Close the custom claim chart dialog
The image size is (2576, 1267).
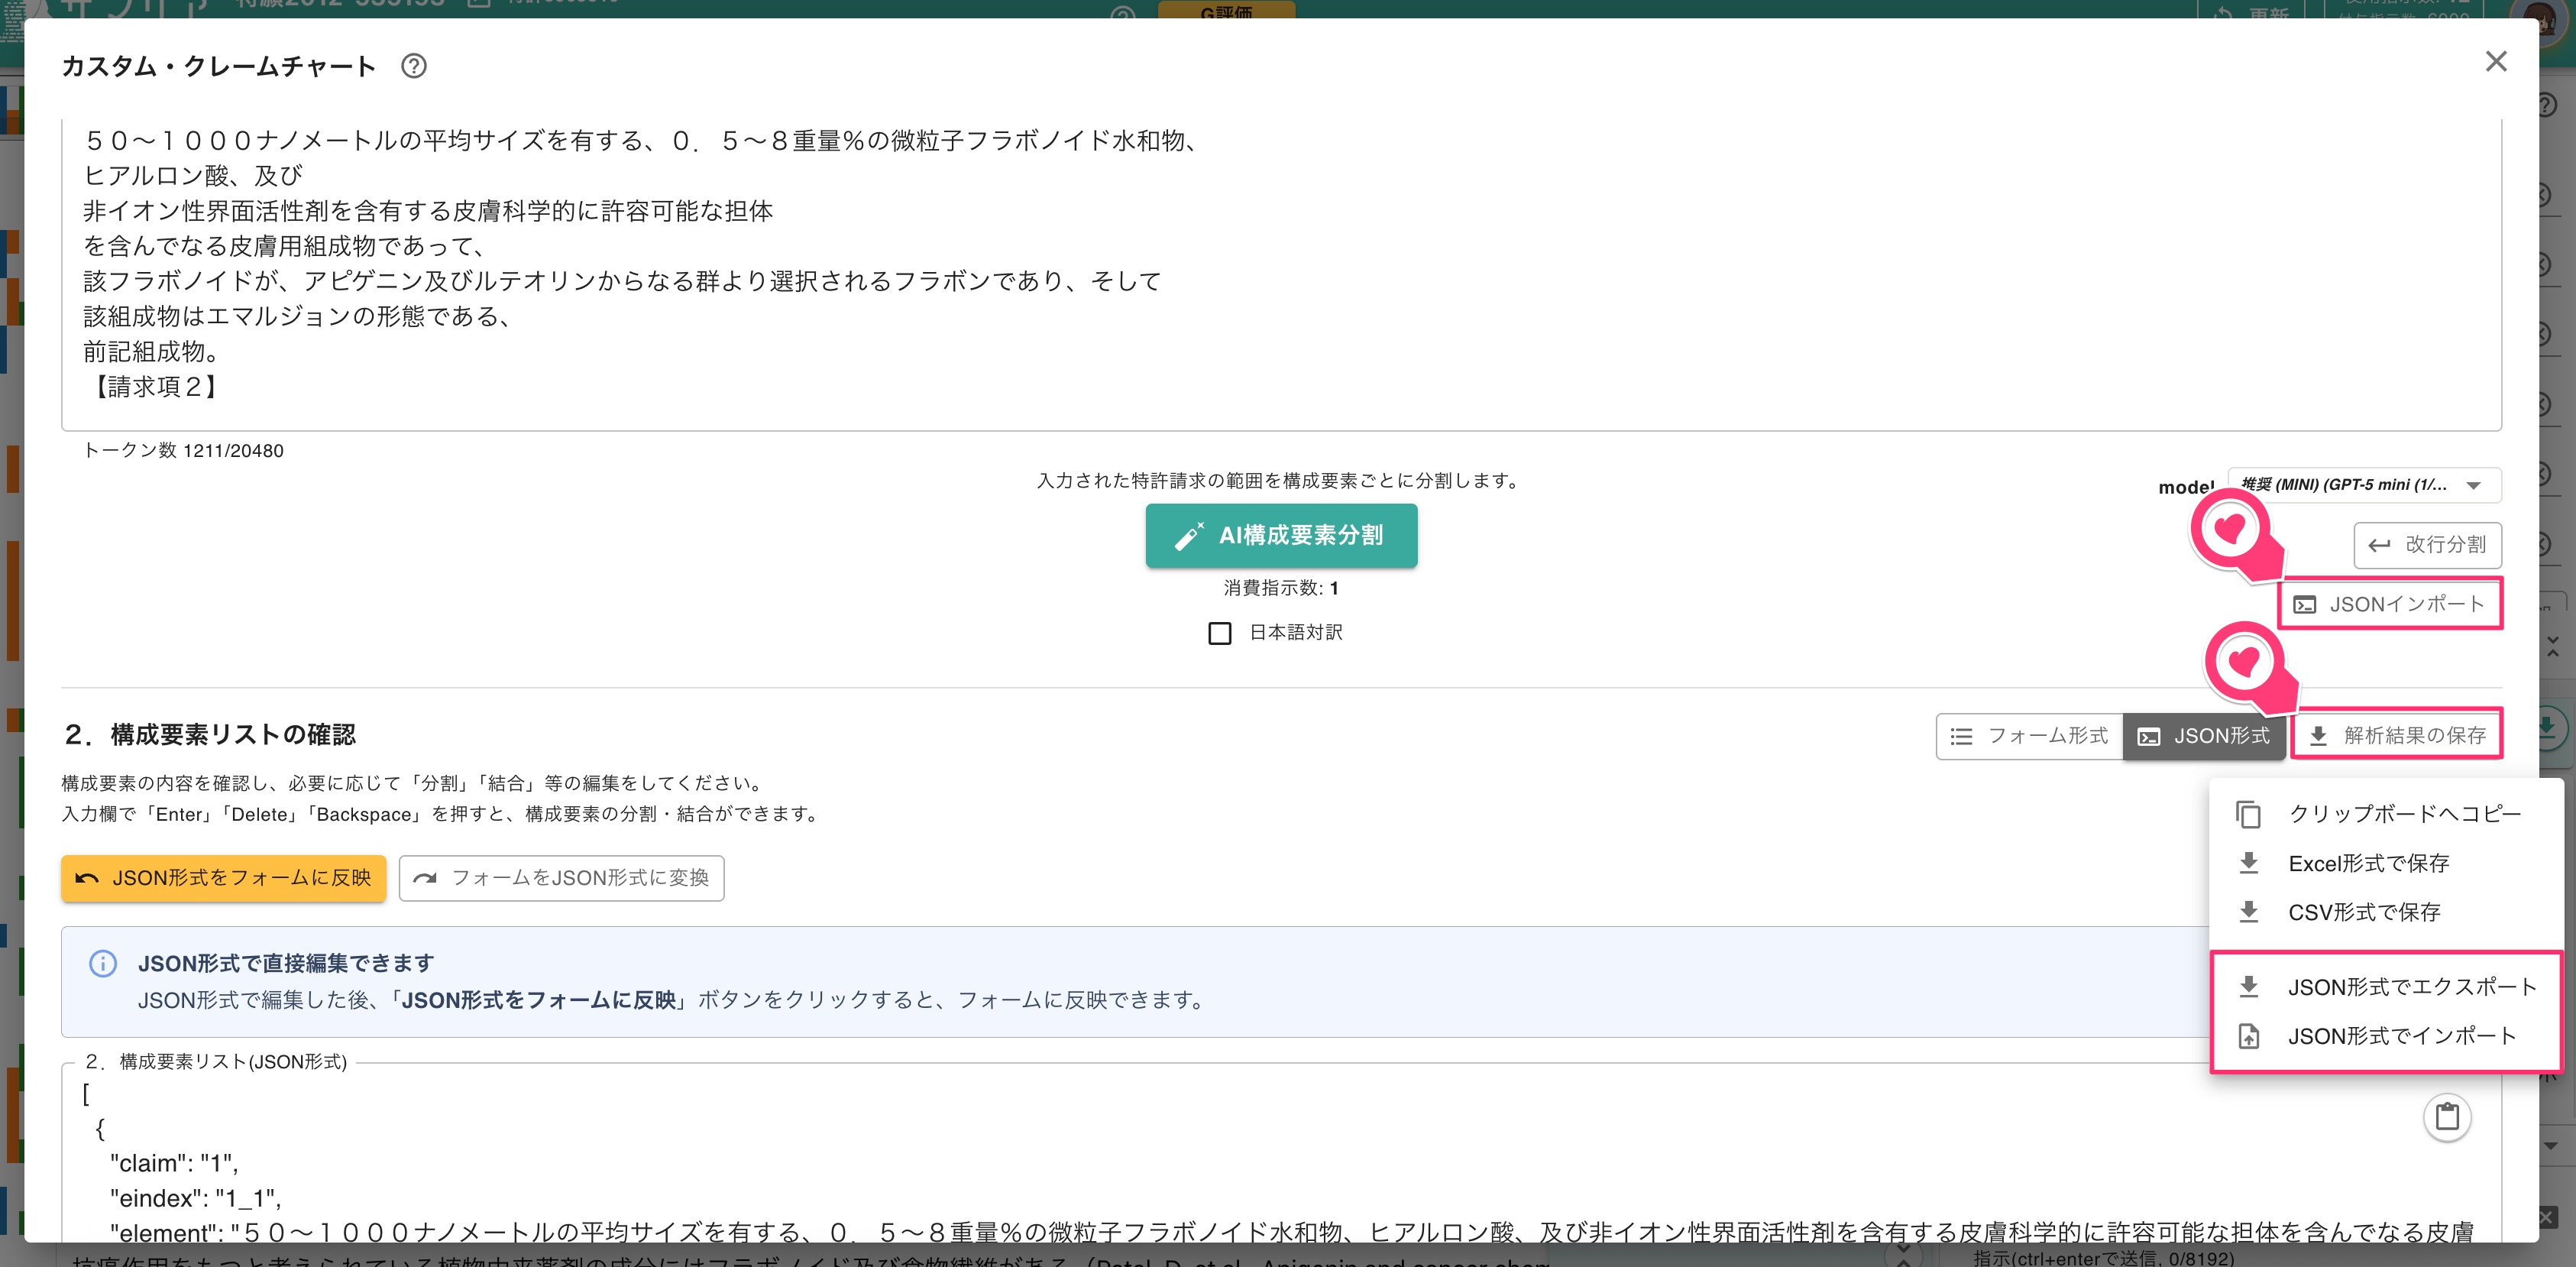(2496, 62)
